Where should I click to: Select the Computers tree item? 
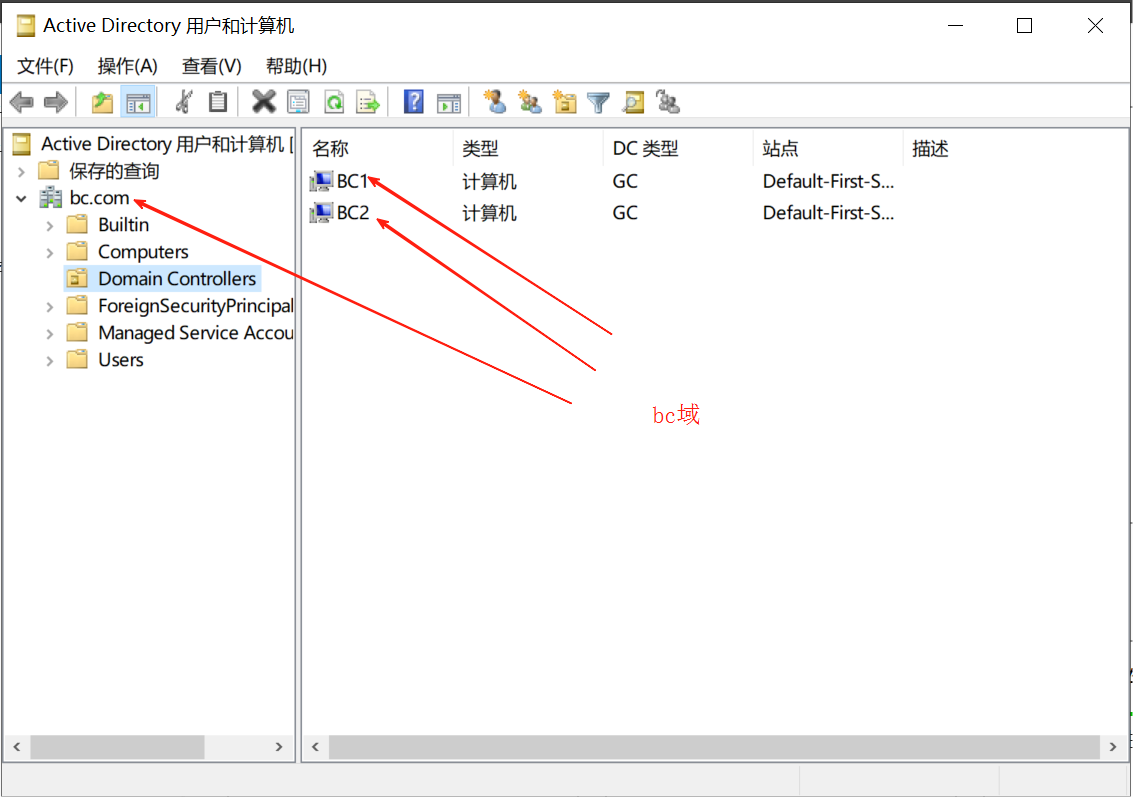(x=143, y=252)
